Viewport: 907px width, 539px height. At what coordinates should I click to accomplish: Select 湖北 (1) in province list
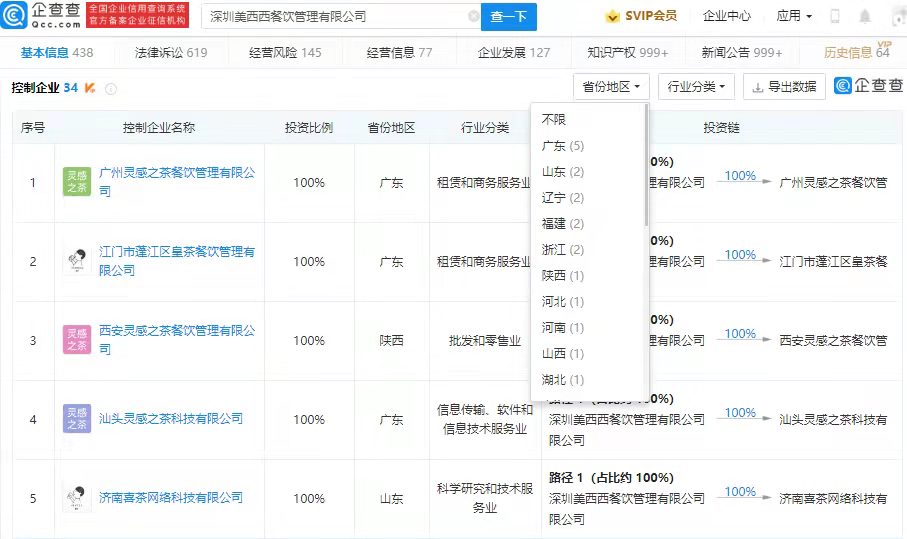pyautogui.click(x=587, y=380)
